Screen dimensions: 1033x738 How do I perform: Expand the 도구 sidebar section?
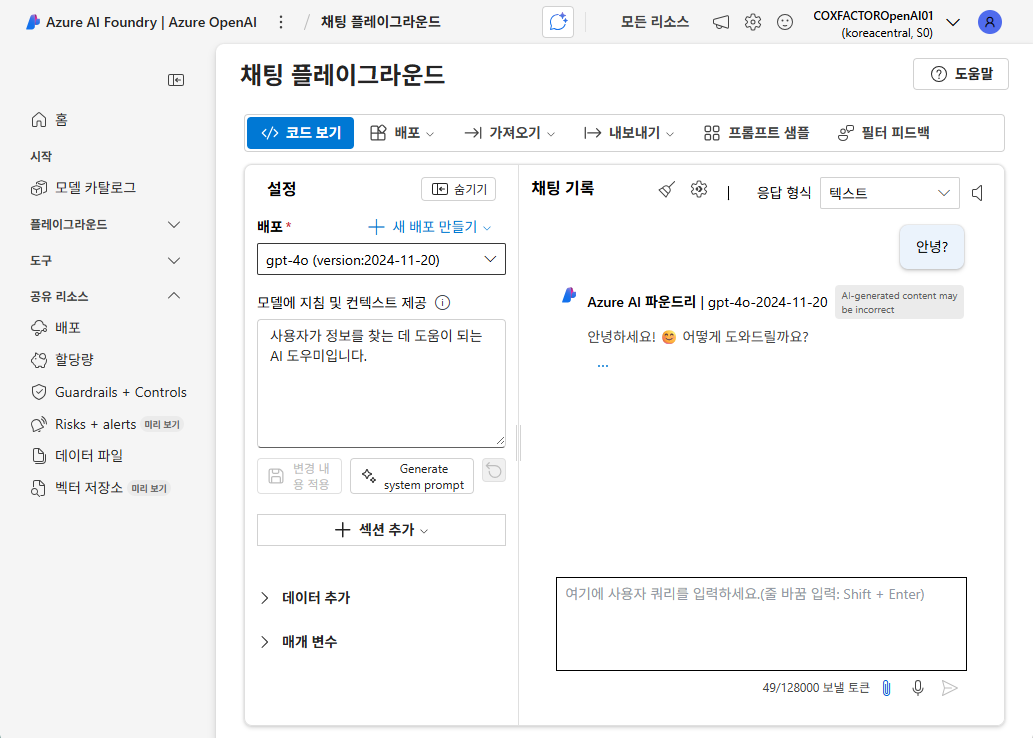pos(105,260)
